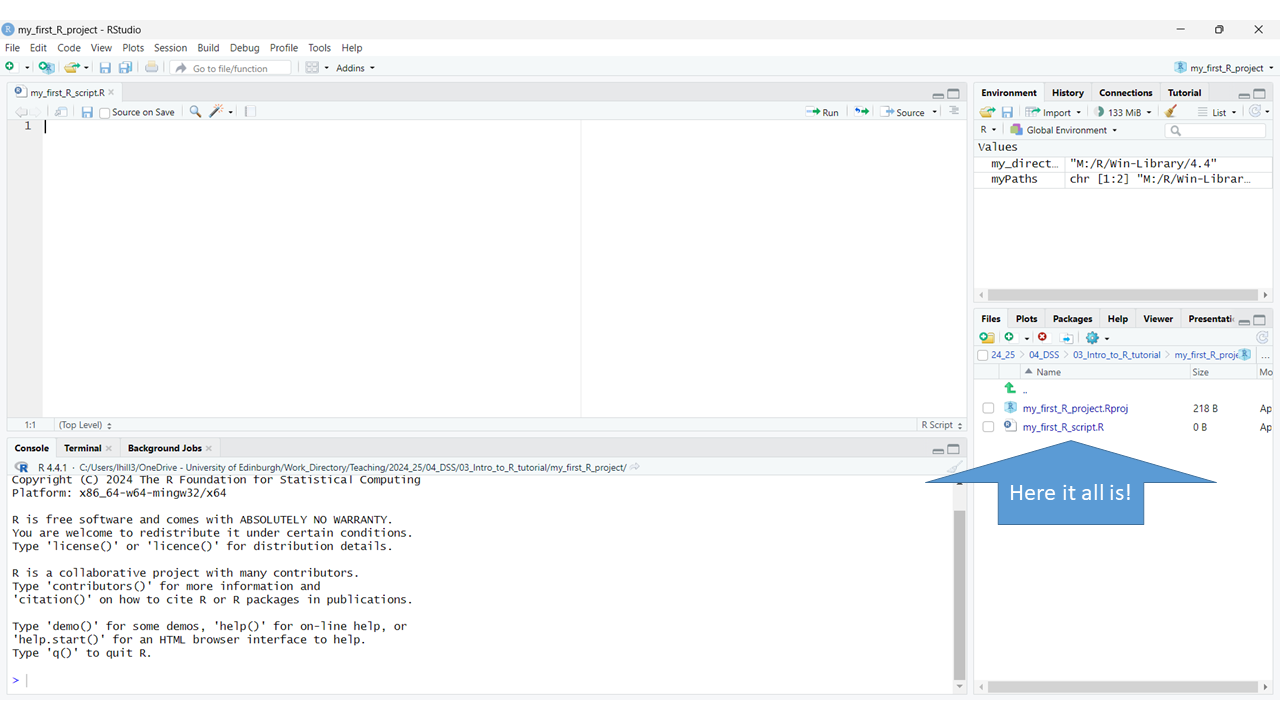Image resolution: width=1280 pixels, height=720 pixels.
Task: Click the Compile Report notebook icon
Action: click(x=250, y=112)
